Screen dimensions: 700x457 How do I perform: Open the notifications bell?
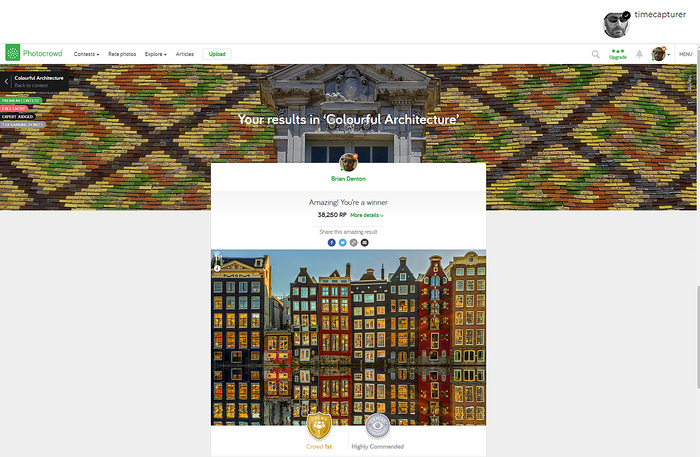[x=639, y=54]
